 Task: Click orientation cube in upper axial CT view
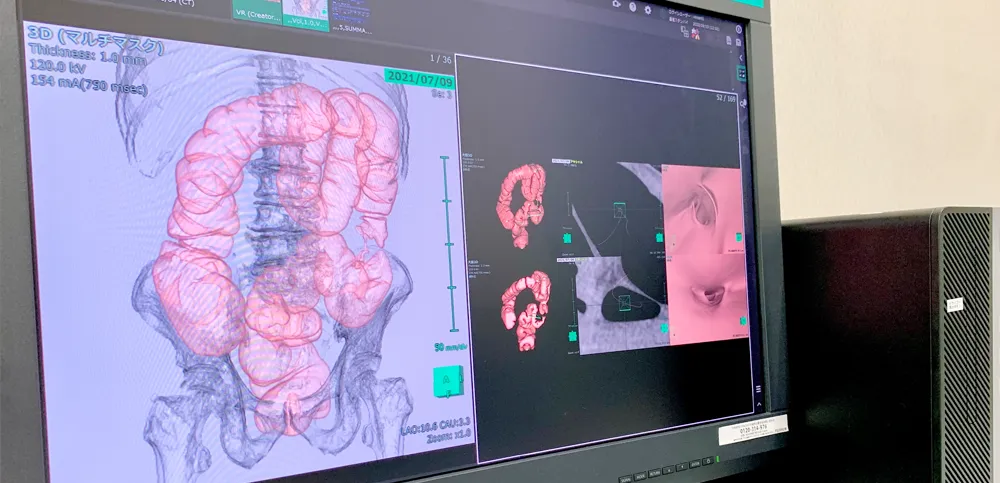[660, 237]
